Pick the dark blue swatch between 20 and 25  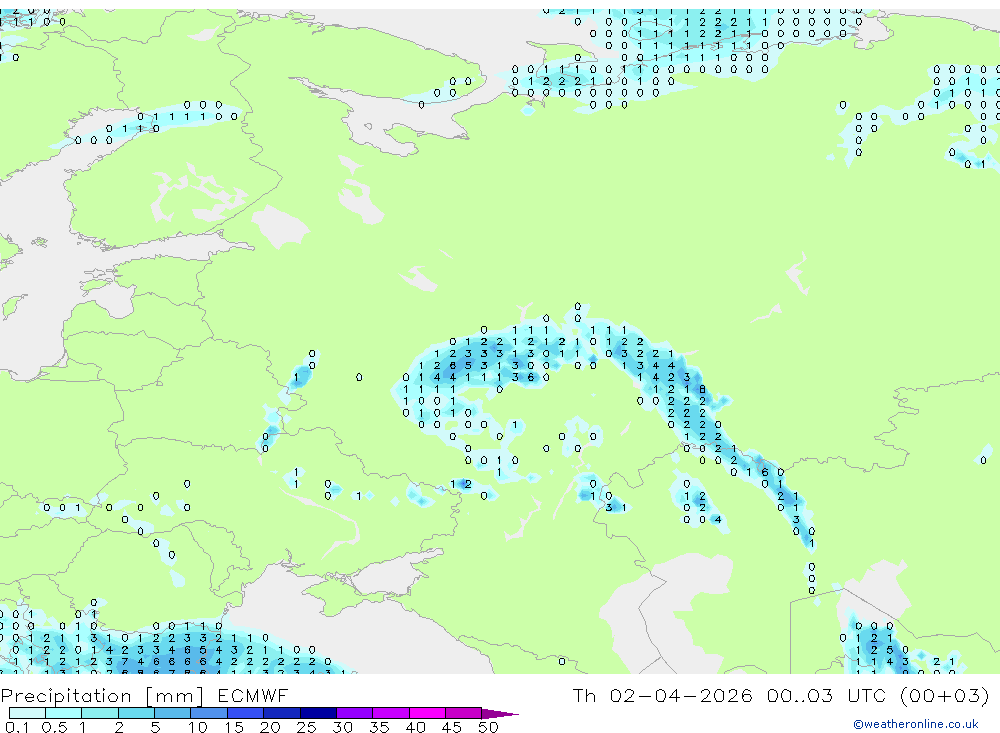(x=281, y=713)
